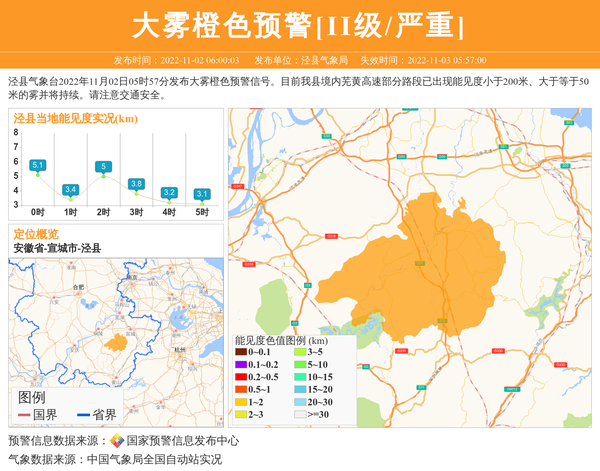600x471 pixels.
Task: Click the dark brown 0~0.1 legend swatch
Action: coord(240,352)
